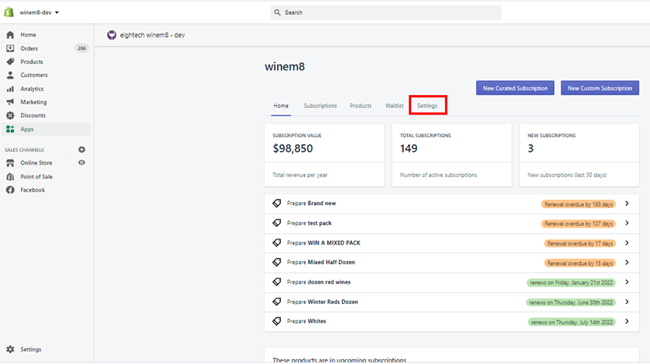
Task: Select Apps in the sidebar
Action: (x=27, y=129)
